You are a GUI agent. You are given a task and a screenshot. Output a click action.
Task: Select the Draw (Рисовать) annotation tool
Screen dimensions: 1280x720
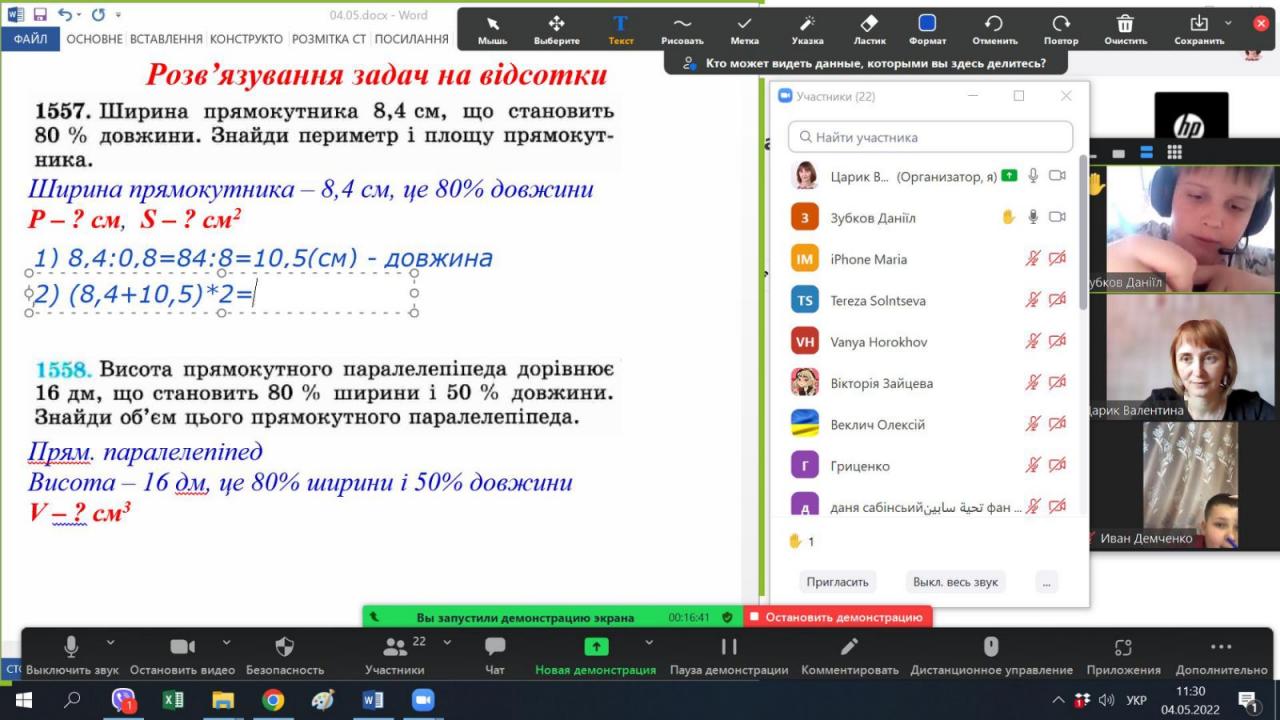(682, 28)
